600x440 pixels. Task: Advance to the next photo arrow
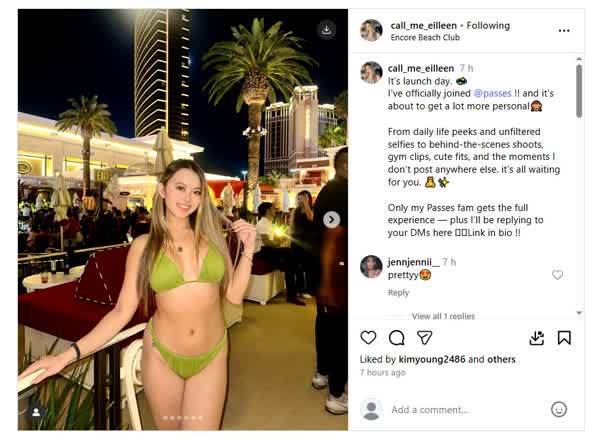(331, 220)
